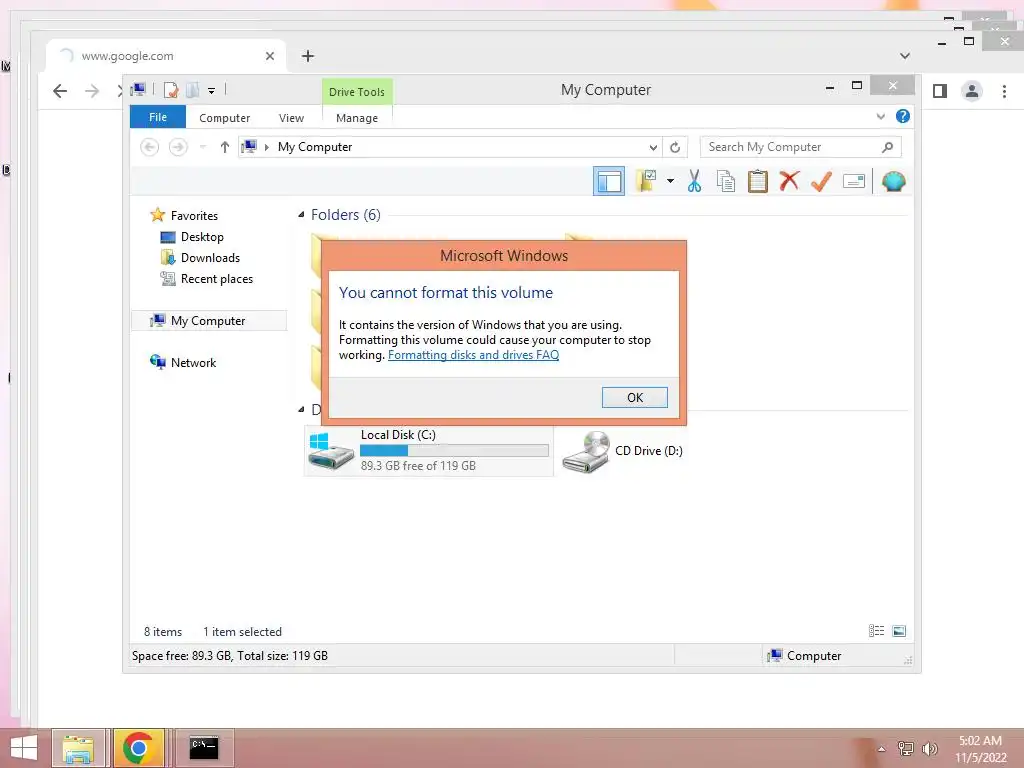1024x768 pixels.
Task: Click the Copy icon in the toolbar
Action: tap(726, 181)
